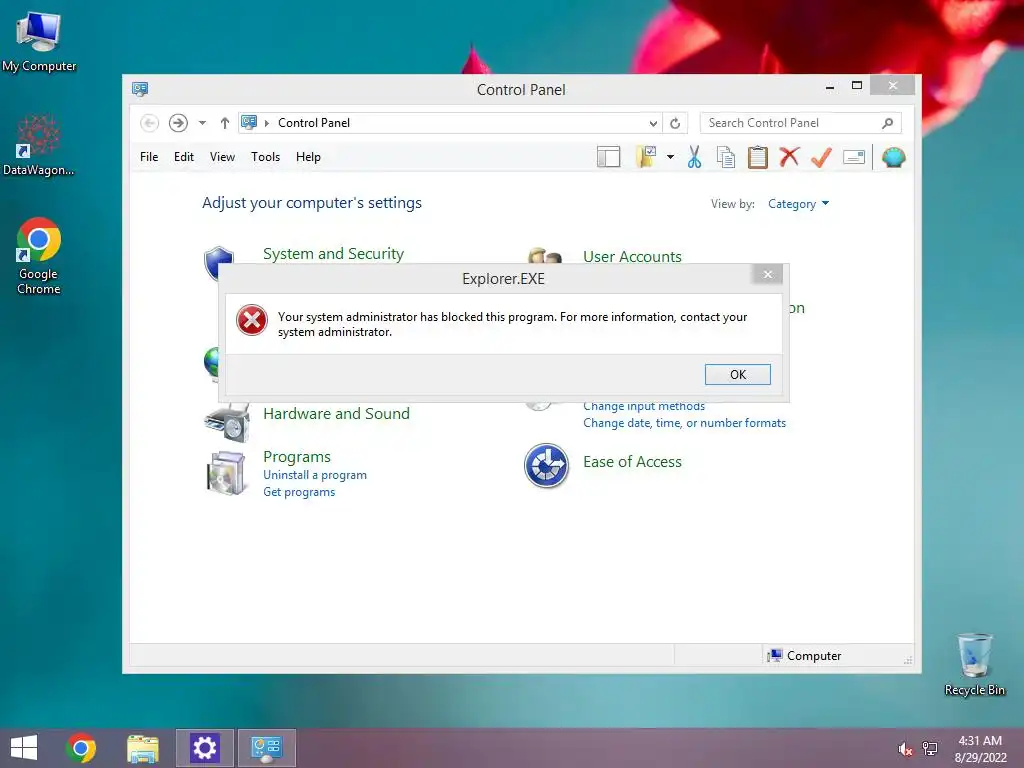The width and height of the screenshot is (1024, 768).
Task: Open User Accounts
Action: (632, 256)
